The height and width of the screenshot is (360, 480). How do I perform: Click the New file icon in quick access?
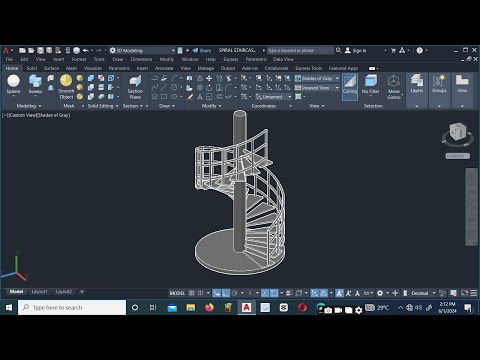[22, 50]
